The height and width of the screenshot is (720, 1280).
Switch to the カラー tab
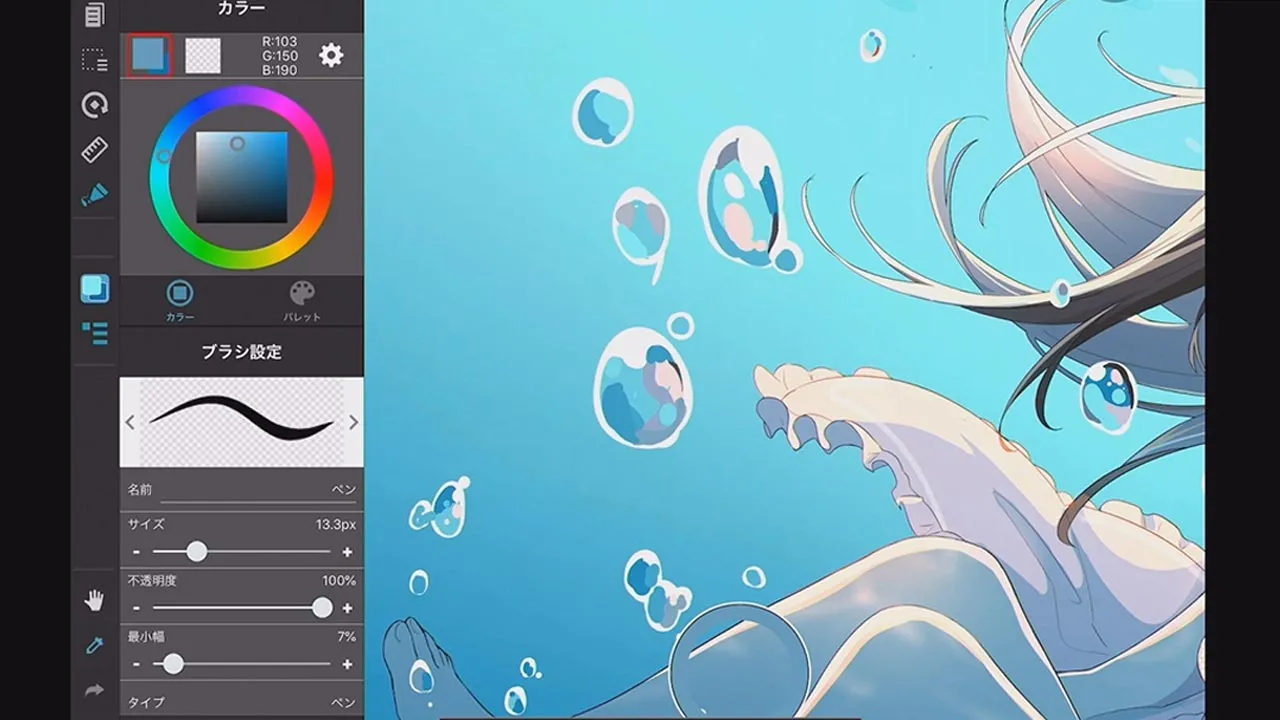pyautogui.click(x=180, y=300)
